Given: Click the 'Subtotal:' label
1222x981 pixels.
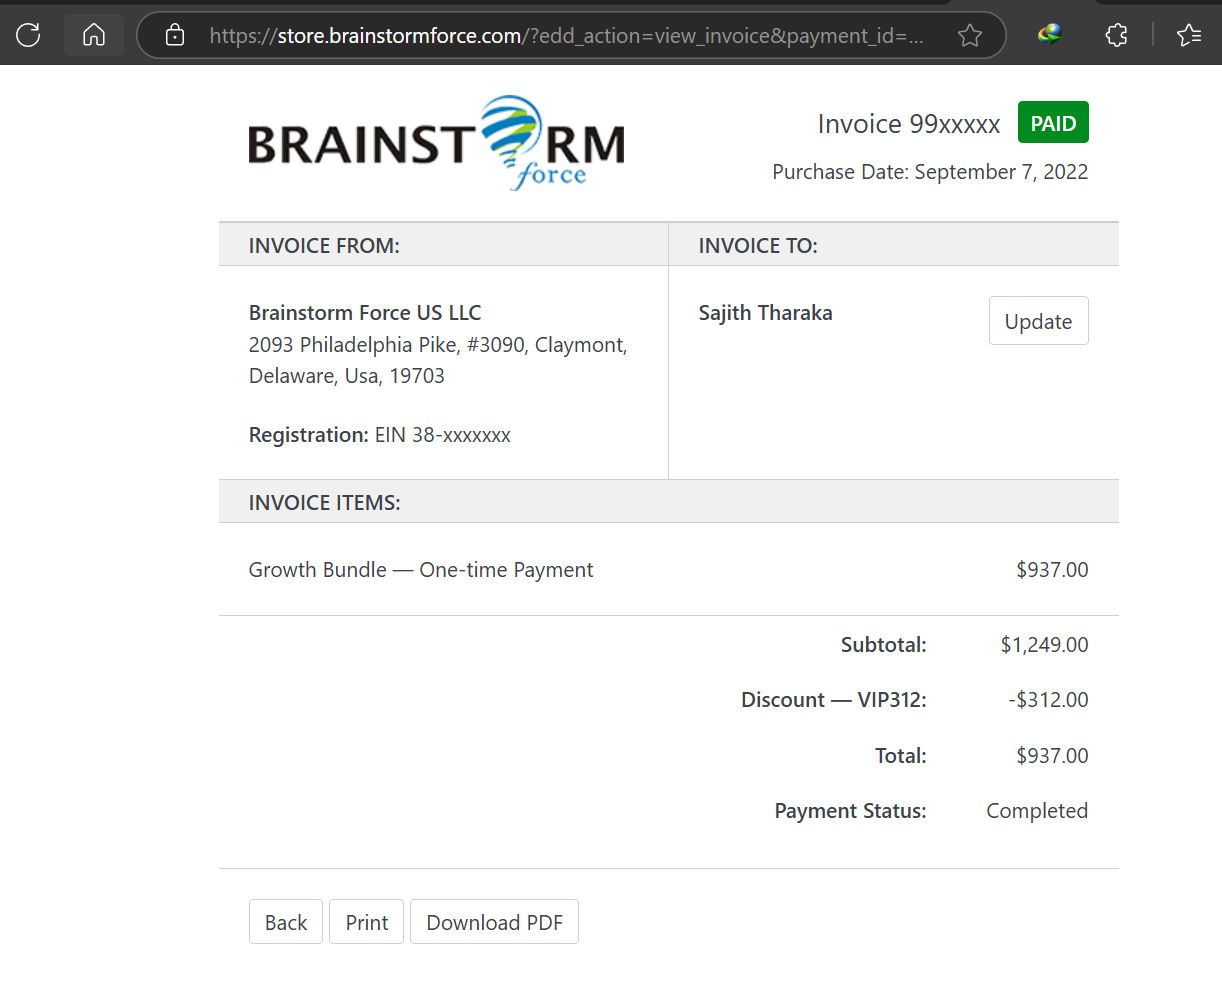Looking at the screenshot, I should 884,645.
